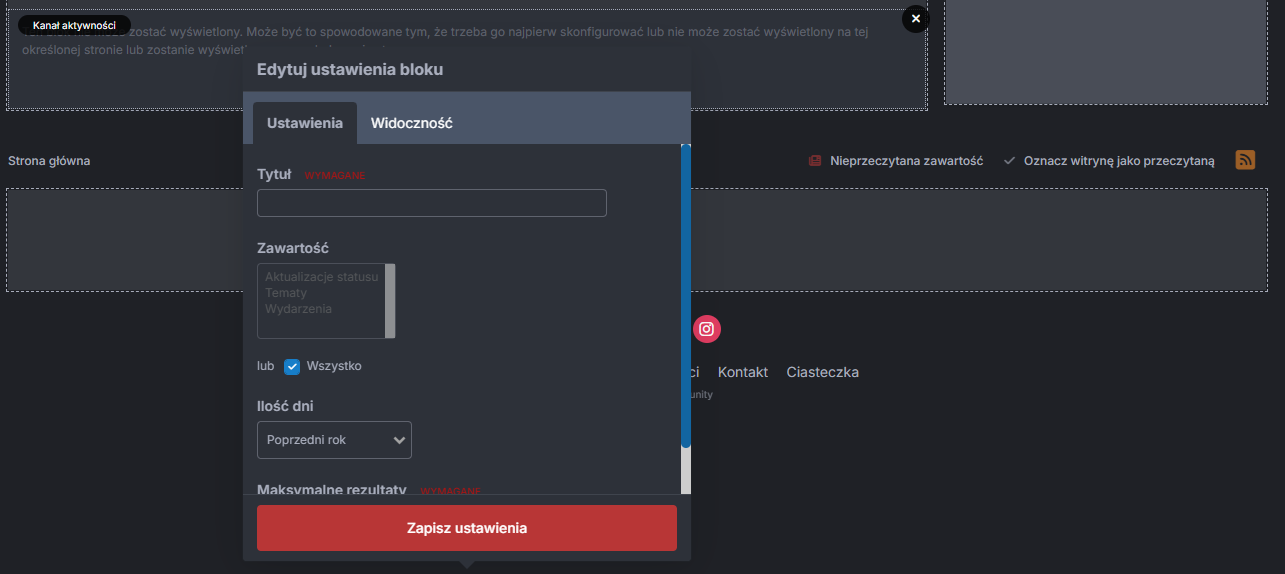Click the Zawartość listbox scrollbar
The image size is (1285, 574).
tap(390, 300)
